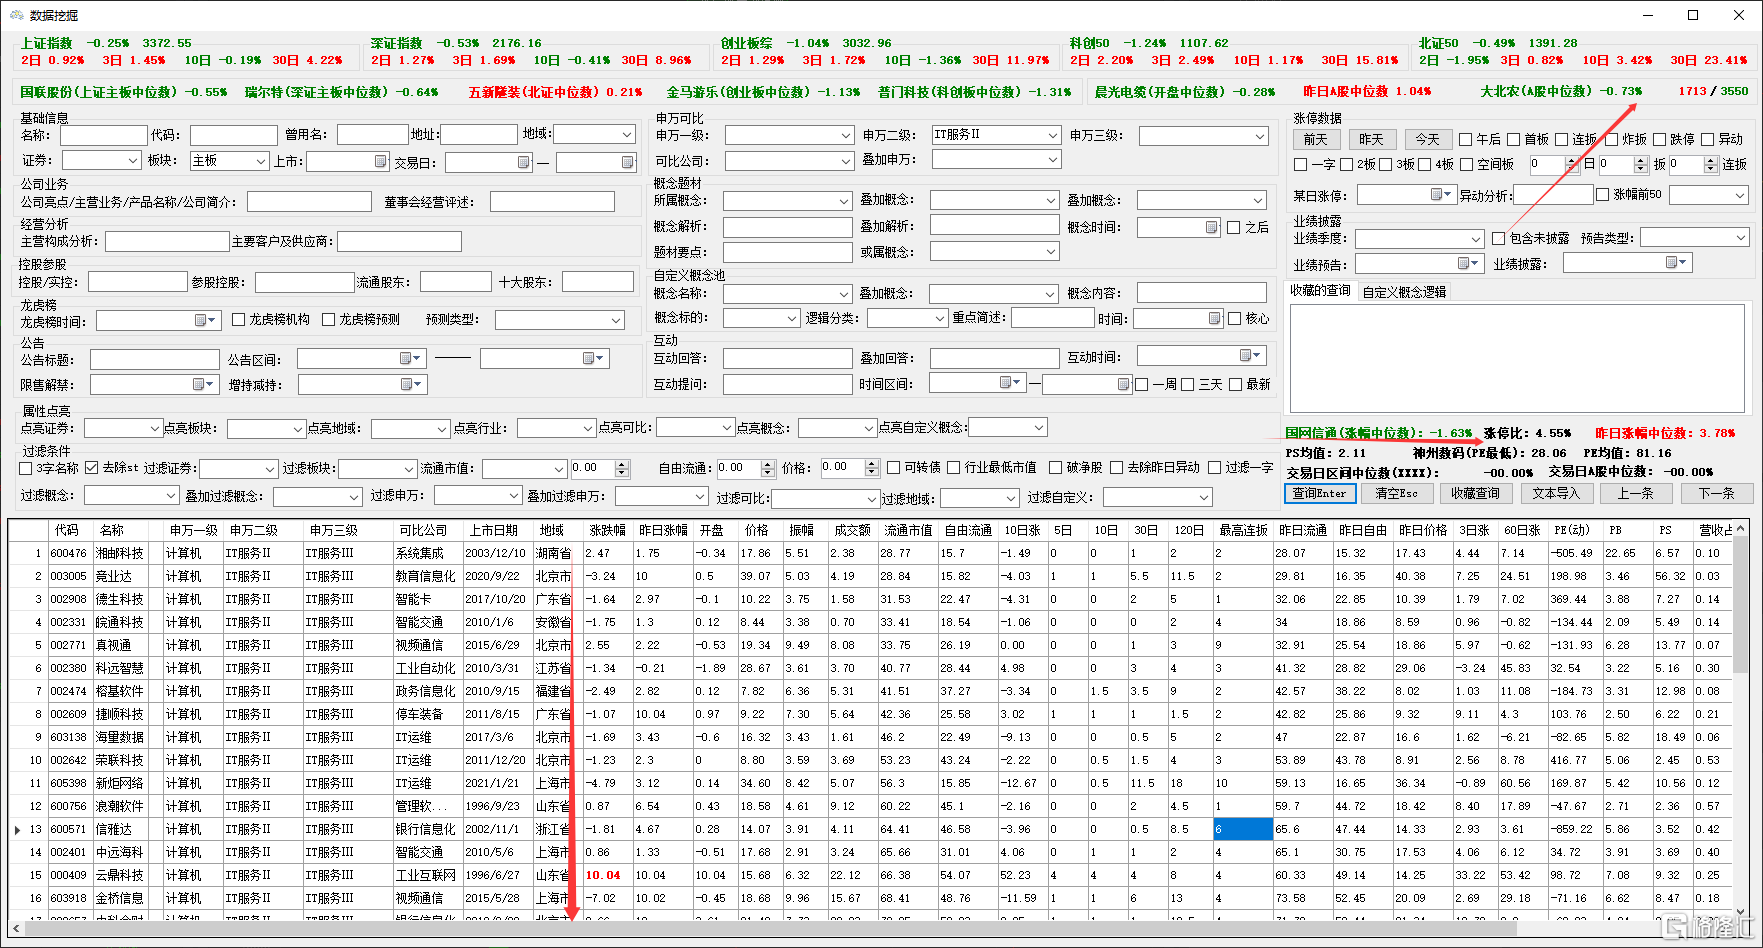
Task: Open calendar picker for 上市 date field
Action: point(381,161)
